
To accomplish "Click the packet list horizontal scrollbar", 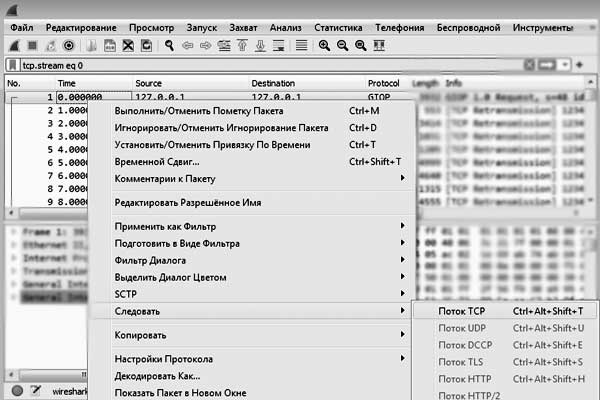I will click(x=54, y=213).
